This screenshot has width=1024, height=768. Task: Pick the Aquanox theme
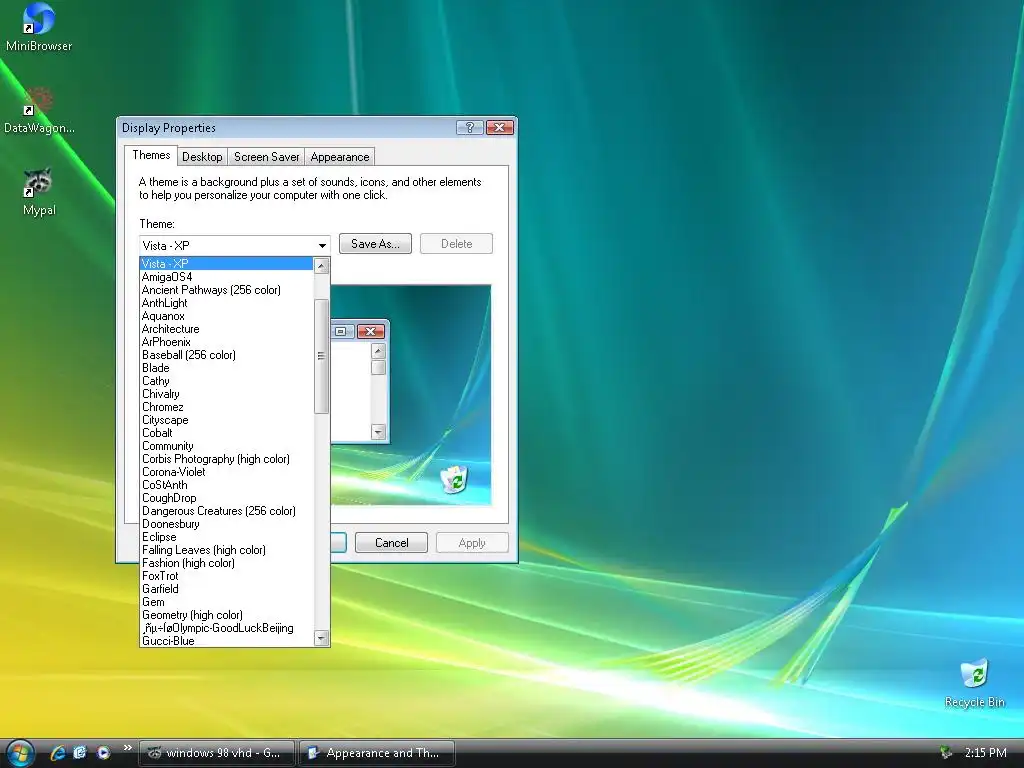227,316
